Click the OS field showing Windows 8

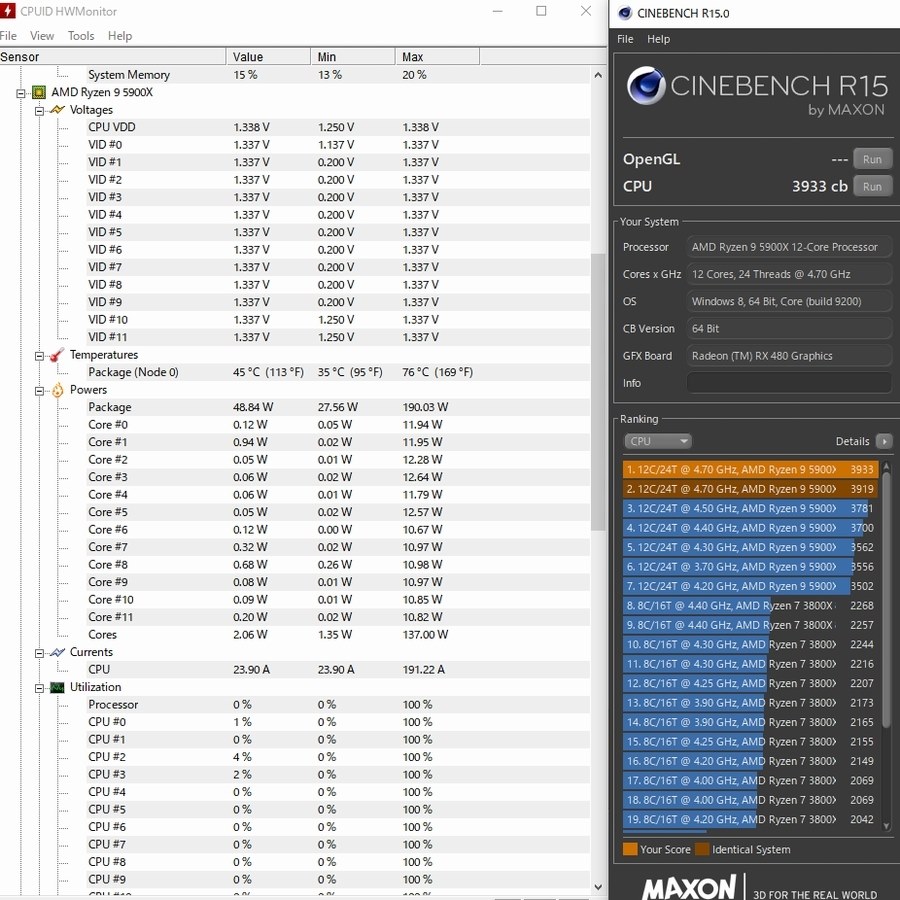[789, 301]
